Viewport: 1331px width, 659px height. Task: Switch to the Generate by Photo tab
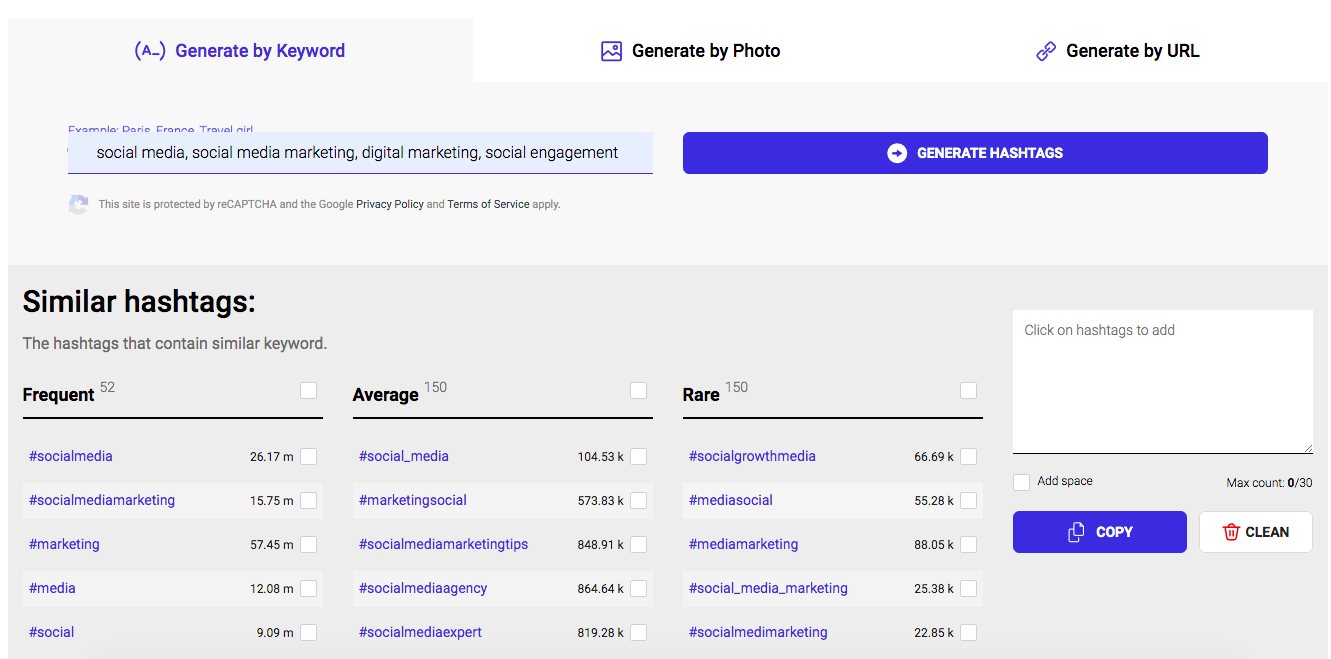tap(705, 51)
